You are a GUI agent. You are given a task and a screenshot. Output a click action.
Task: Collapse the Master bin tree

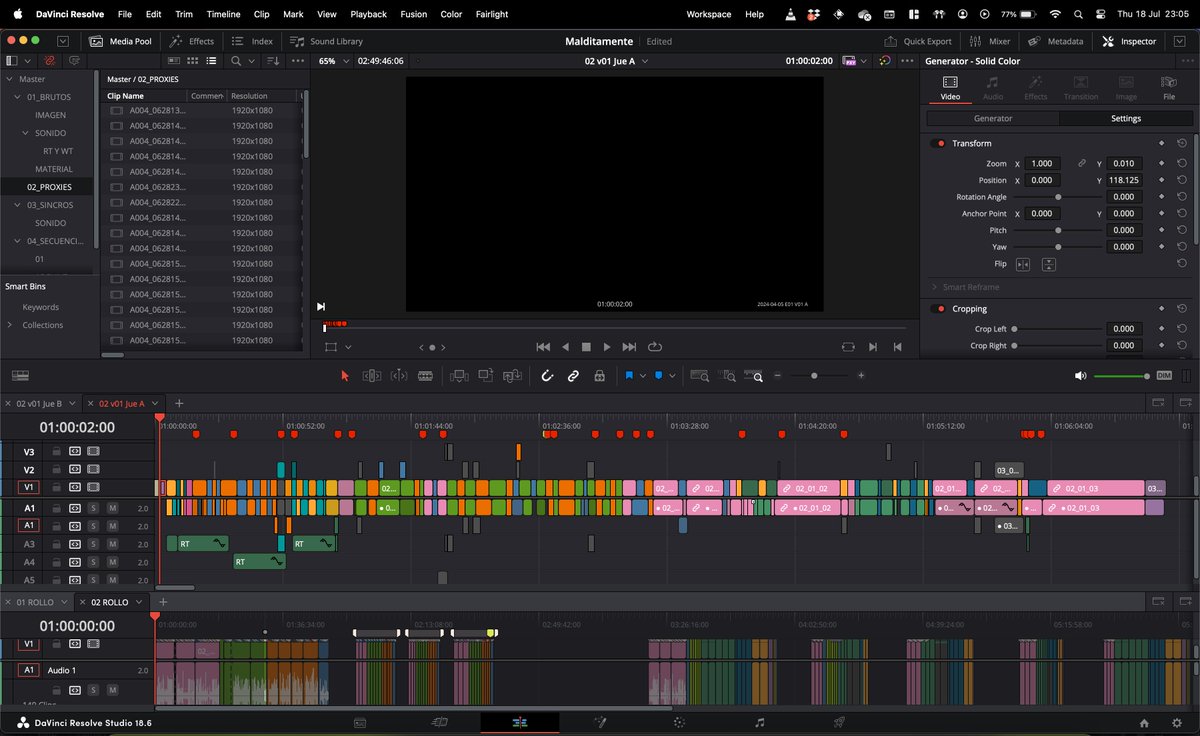tap(10, 79)
